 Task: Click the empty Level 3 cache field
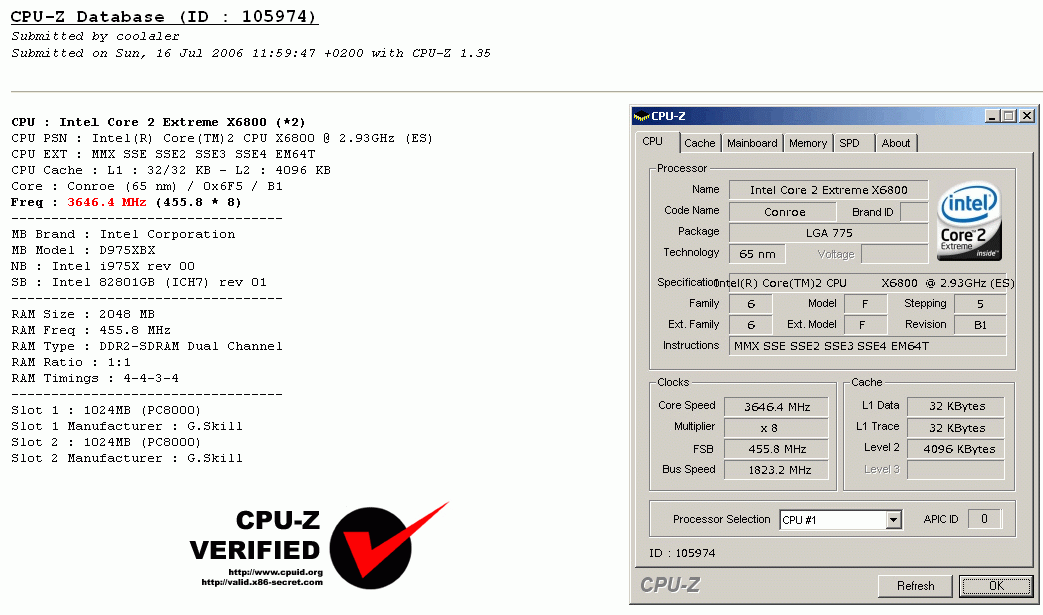coord(956,470)
